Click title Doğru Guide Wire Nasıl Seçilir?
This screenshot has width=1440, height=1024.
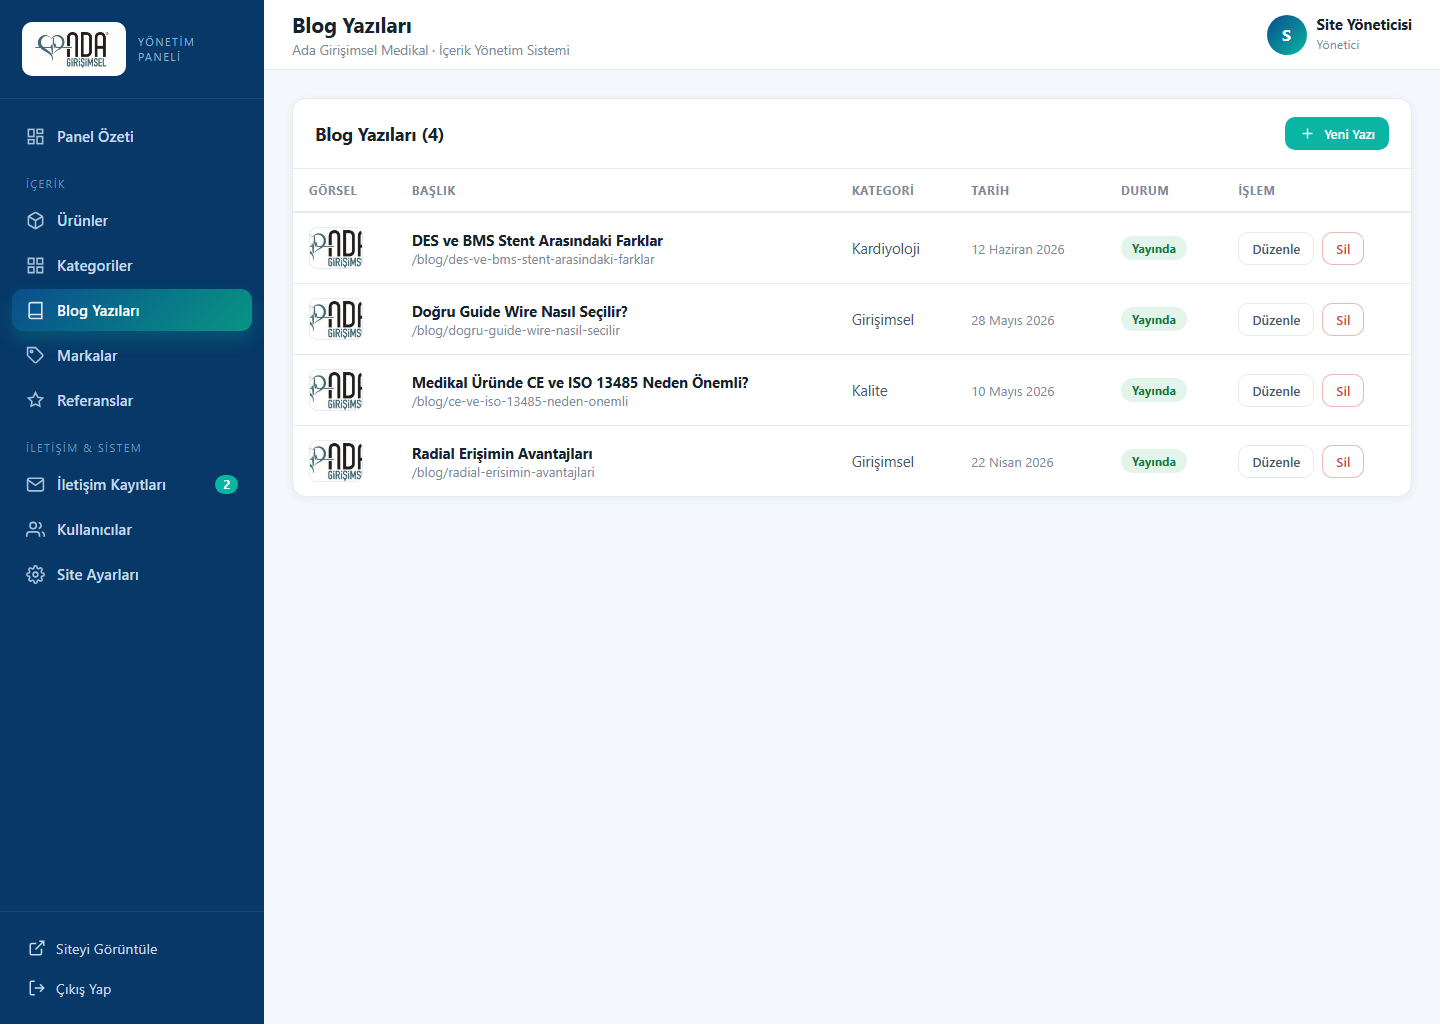coord(520,312)
